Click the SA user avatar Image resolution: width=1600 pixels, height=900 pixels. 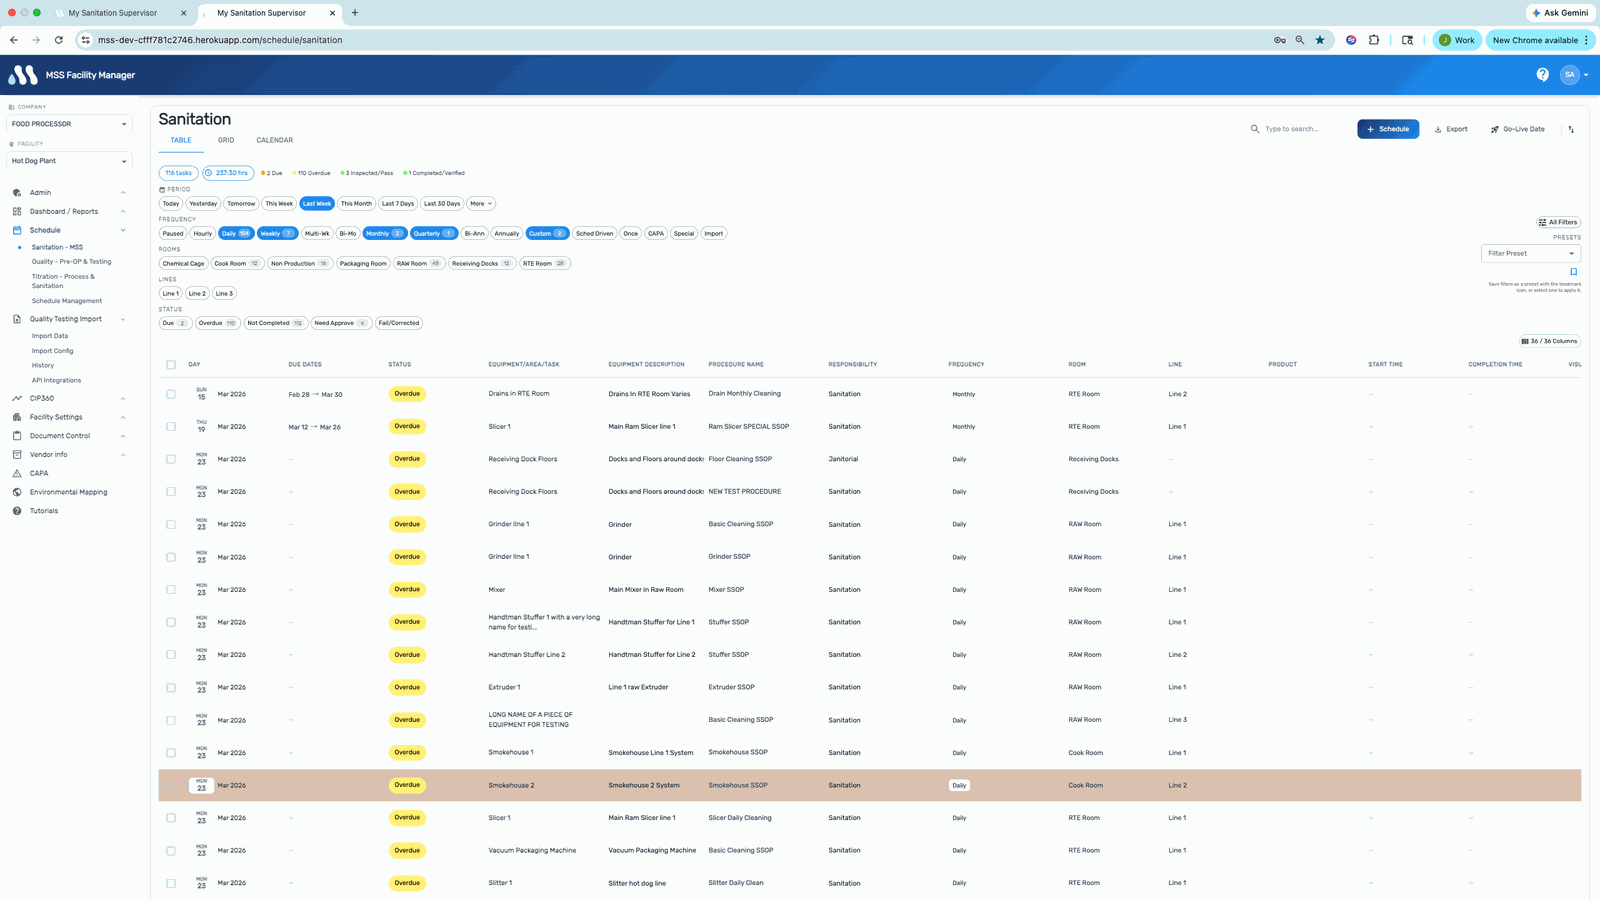click(1569, 75)
